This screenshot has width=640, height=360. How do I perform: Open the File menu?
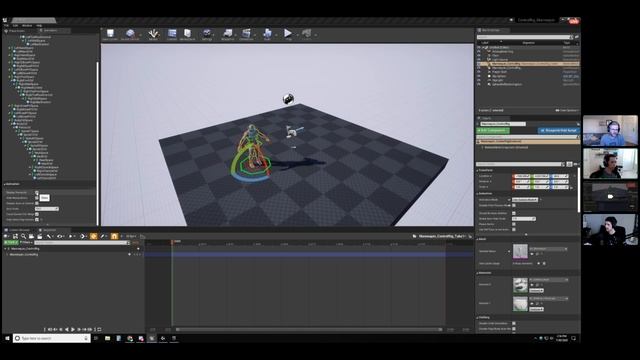click(x=6, y=25)
